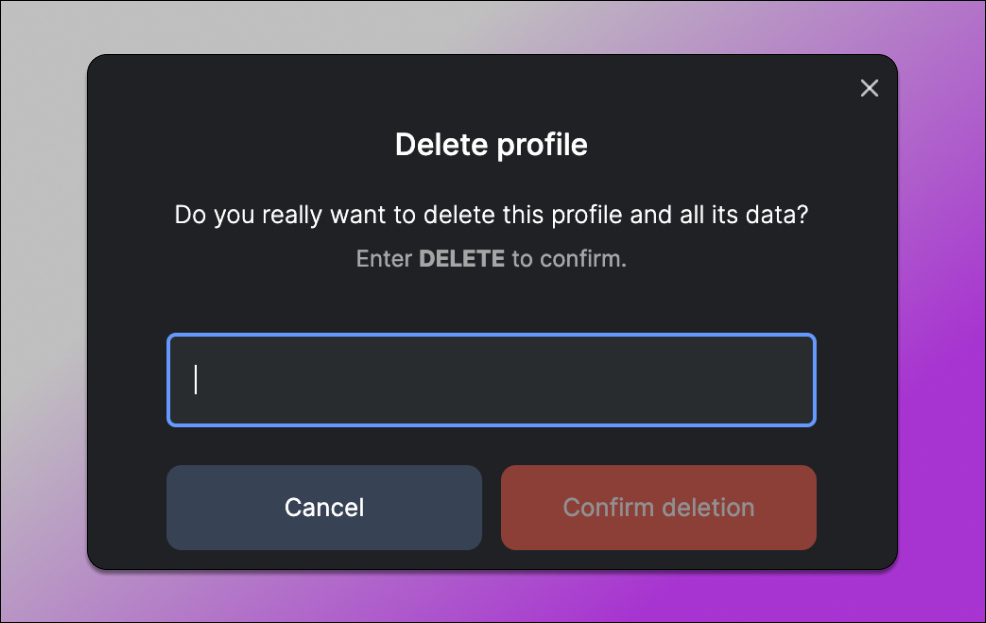
Task: Click empty dialog area left of heading
Action: 230,145
